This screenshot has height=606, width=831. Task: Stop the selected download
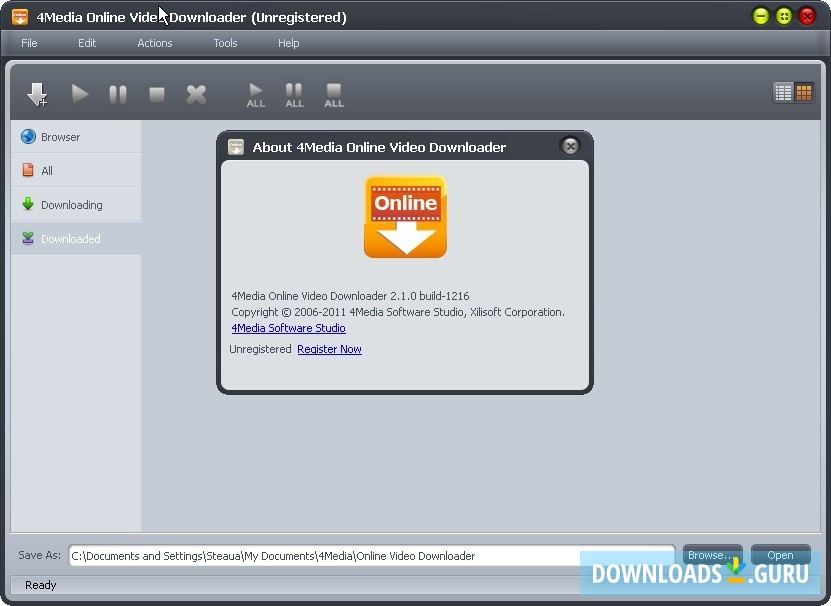tap(157, 94)
